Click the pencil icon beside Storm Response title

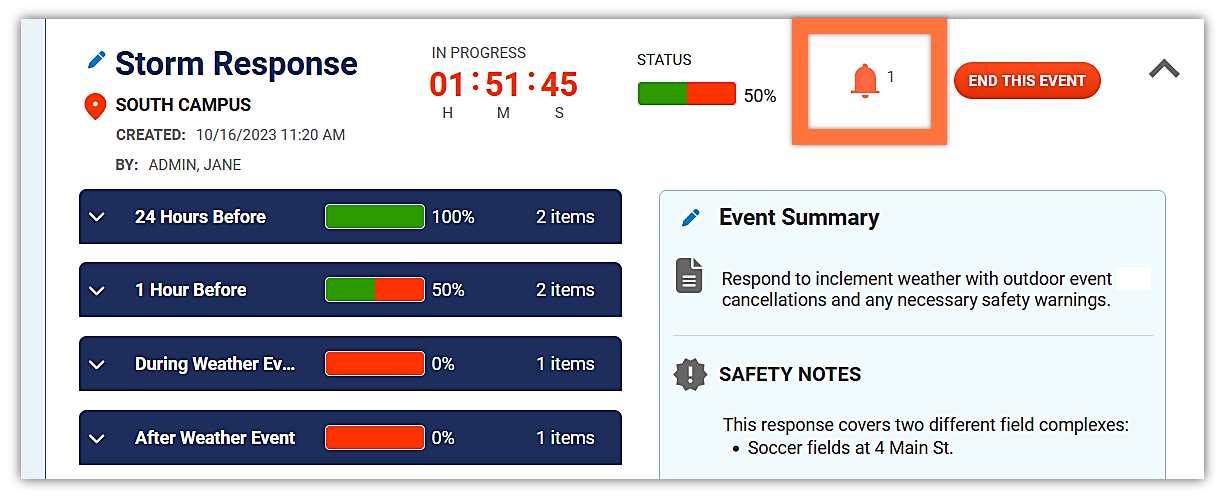(x=96, y=60)
